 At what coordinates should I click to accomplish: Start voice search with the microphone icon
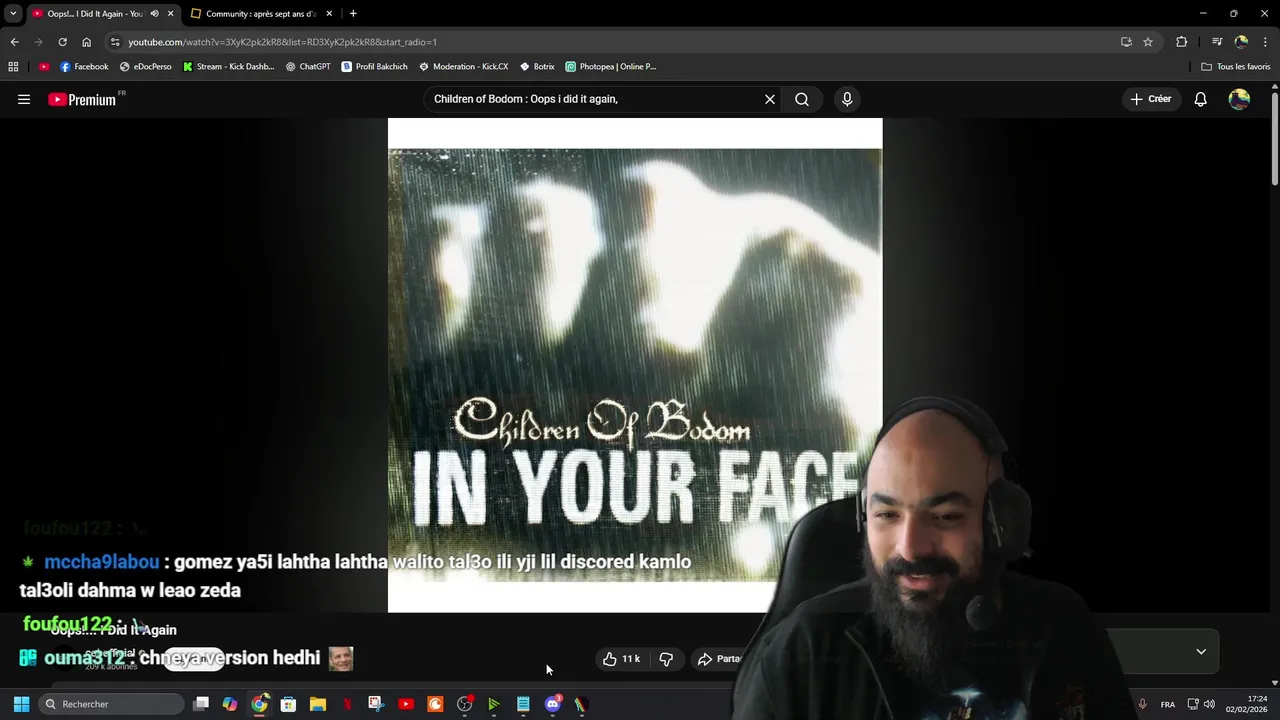847,99
